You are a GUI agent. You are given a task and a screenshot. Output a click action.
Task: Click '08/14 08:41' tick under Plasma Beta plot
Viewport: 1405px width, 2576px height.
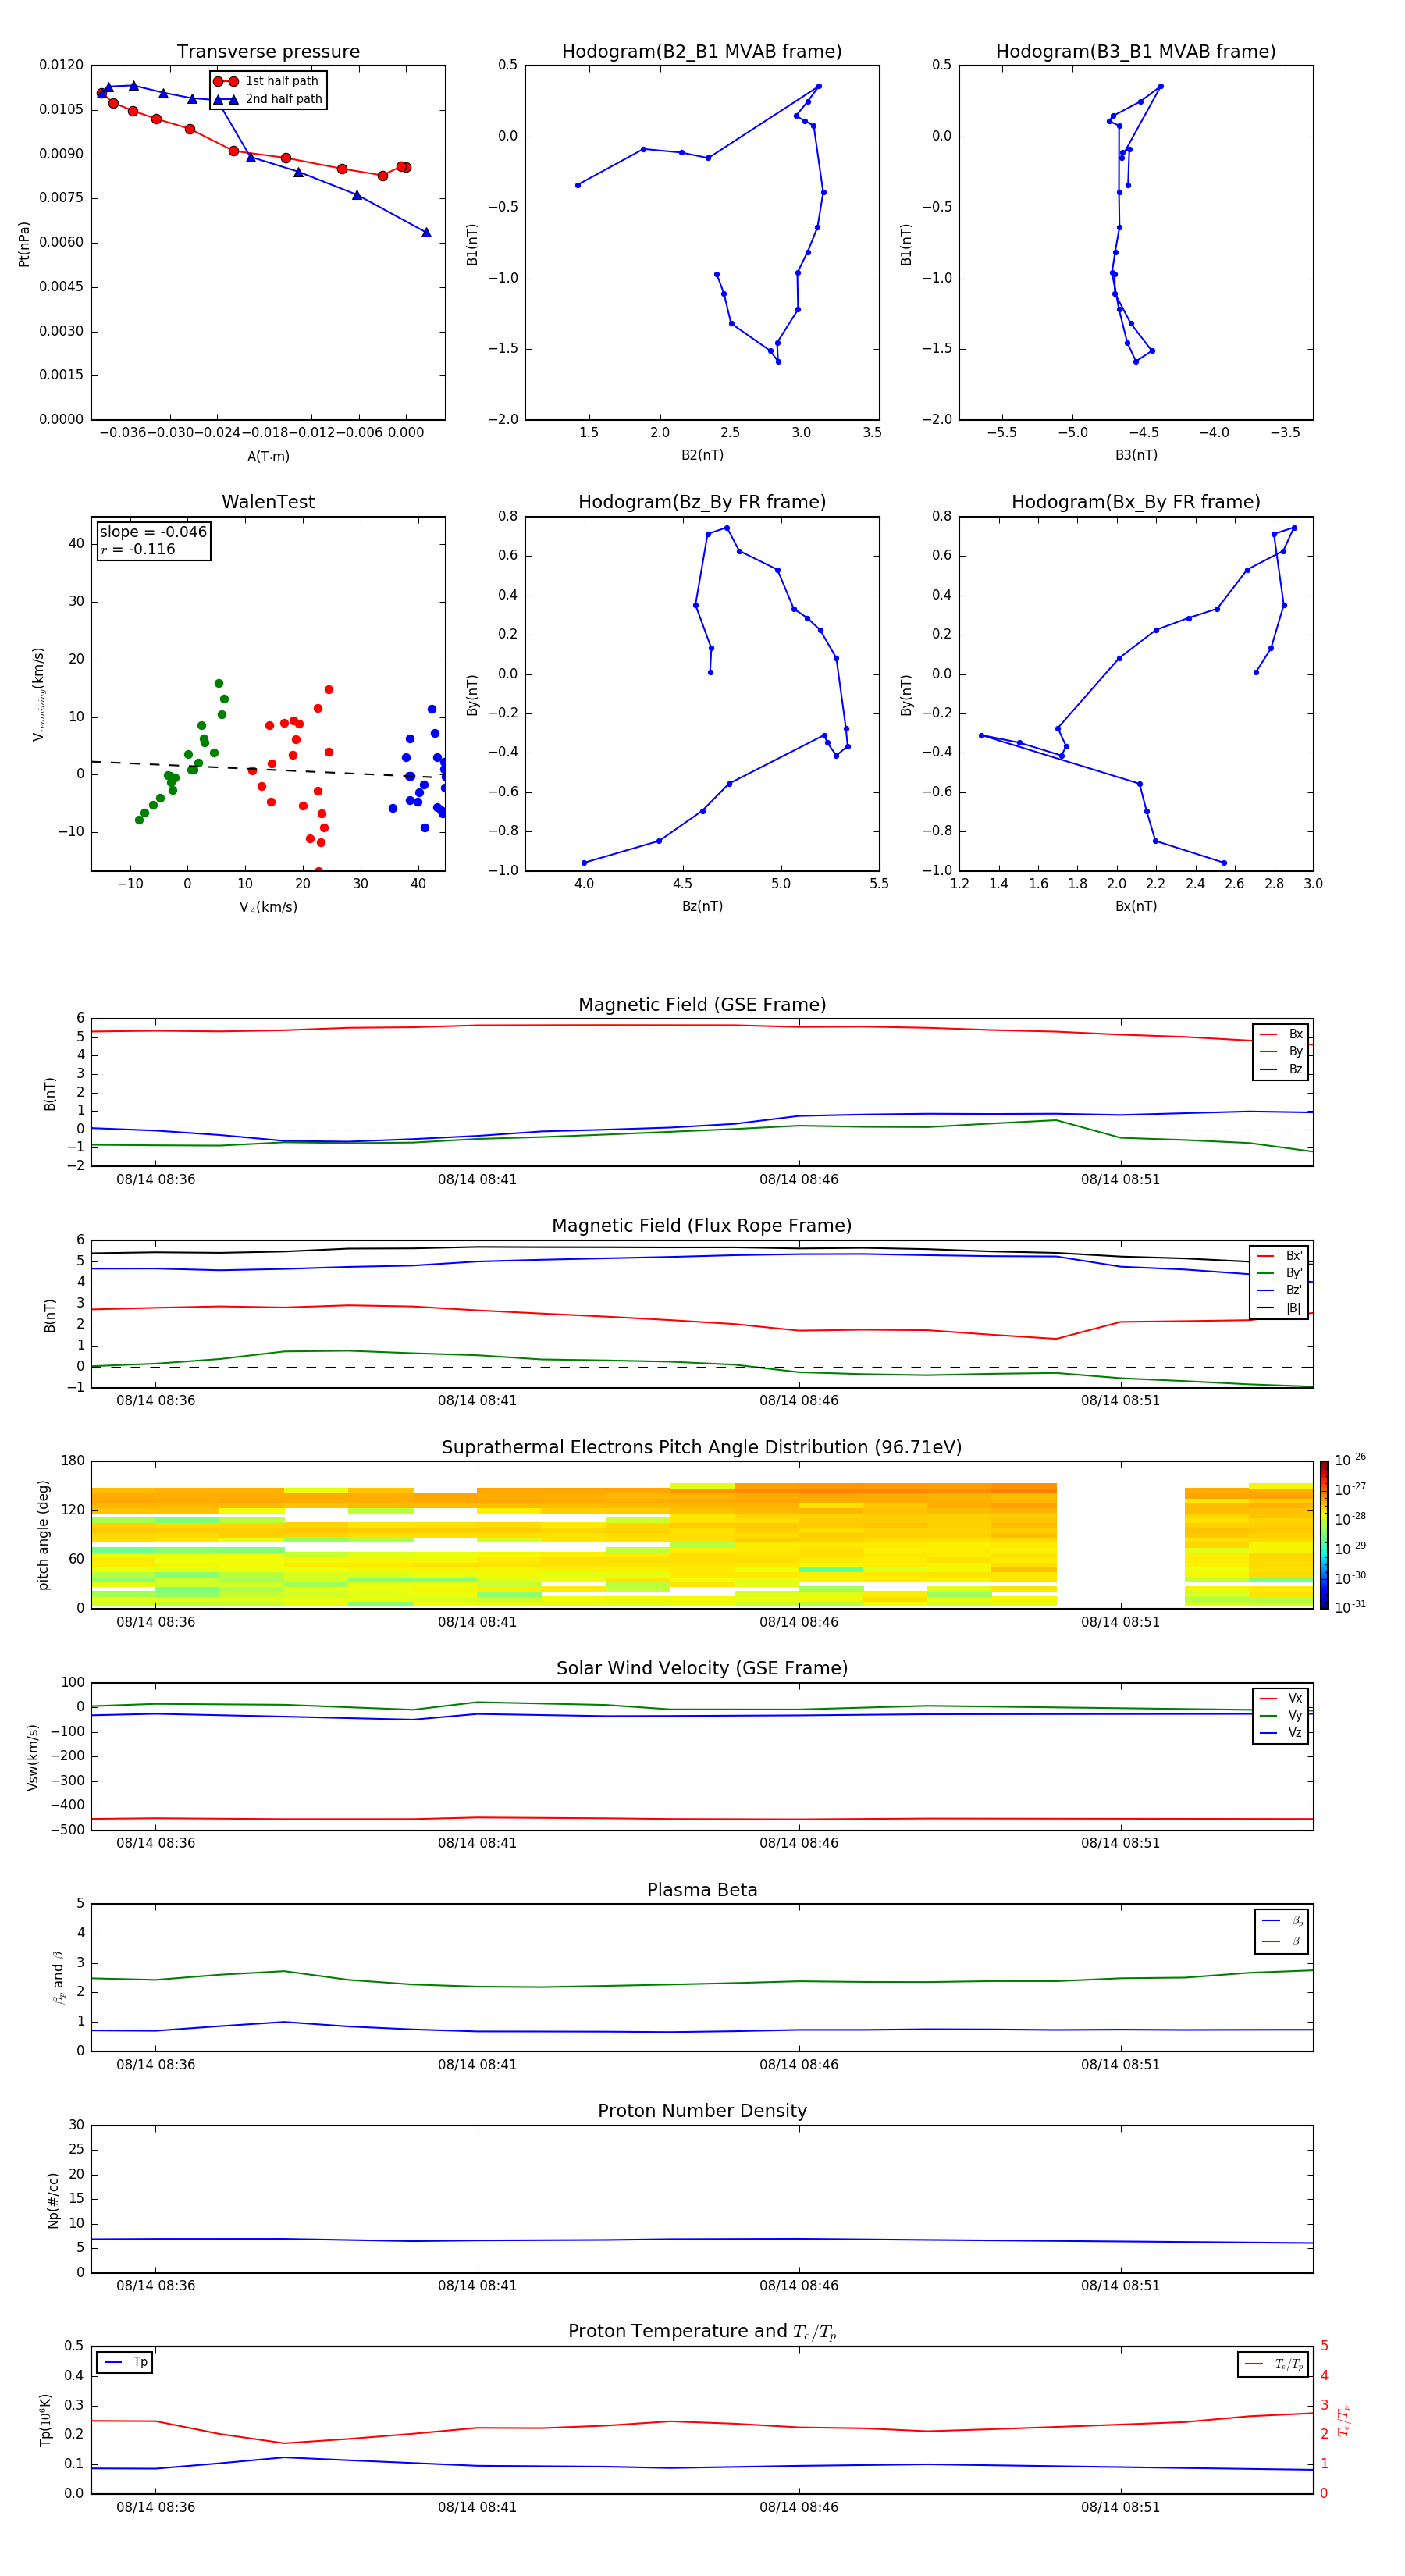tap(477, 2065)
